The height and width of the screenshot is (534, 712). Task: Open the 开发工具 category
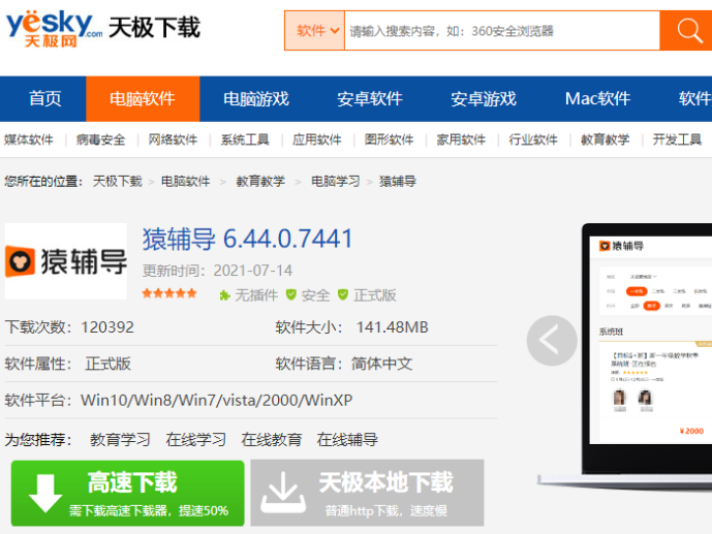tap(677, 139)
